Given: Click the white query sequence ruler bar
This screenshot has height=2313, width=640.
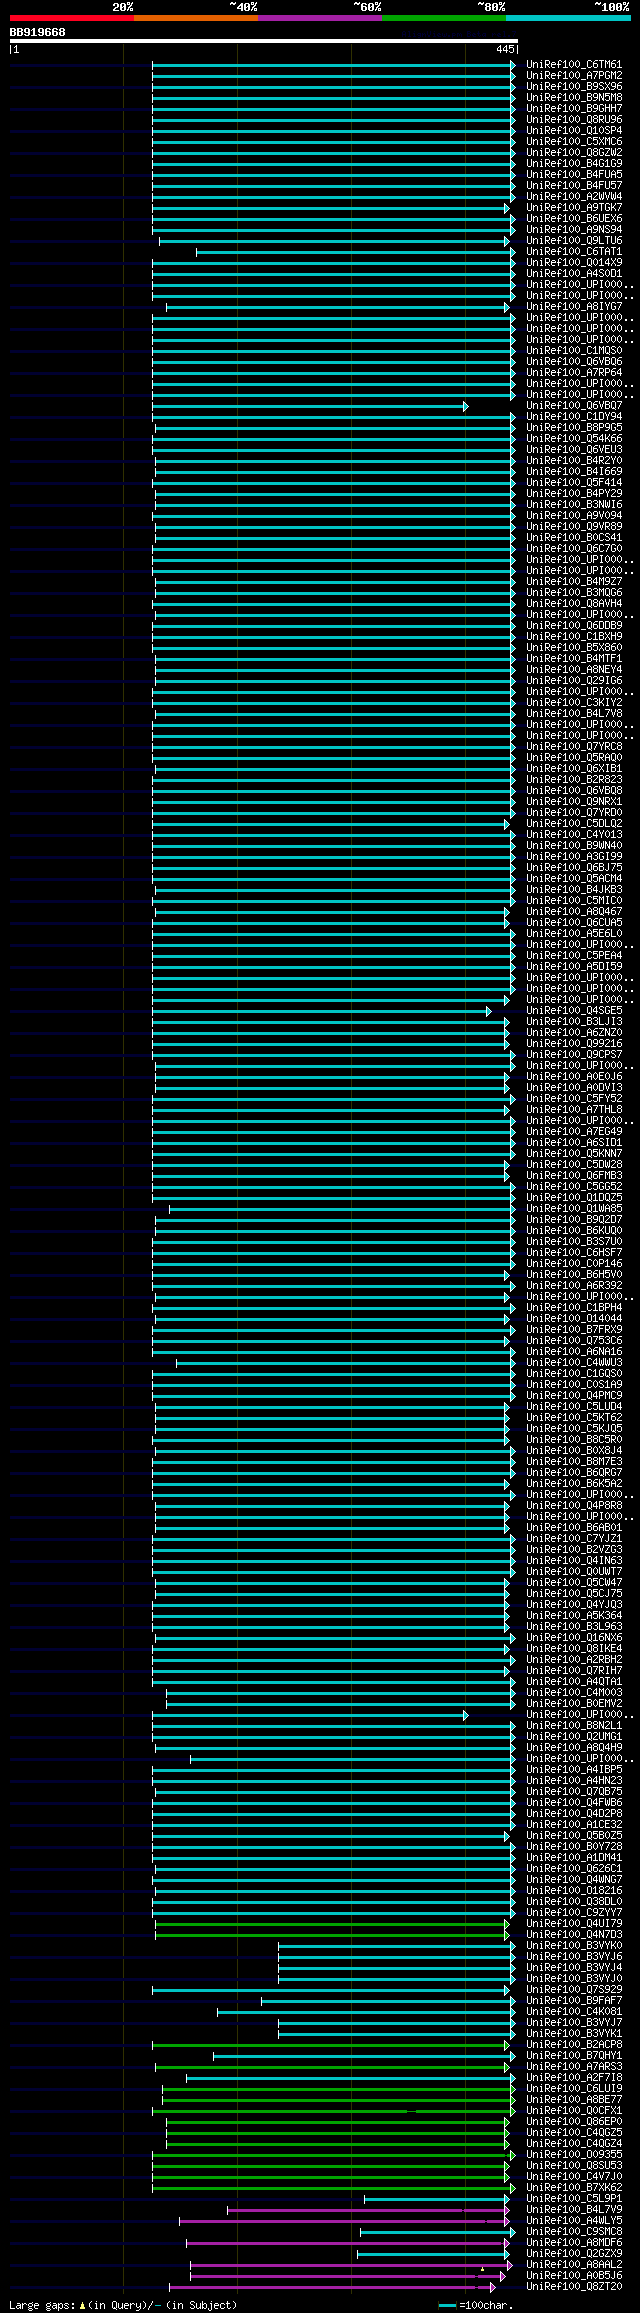Looking at the screenshot, I should (x=263, y=41).
